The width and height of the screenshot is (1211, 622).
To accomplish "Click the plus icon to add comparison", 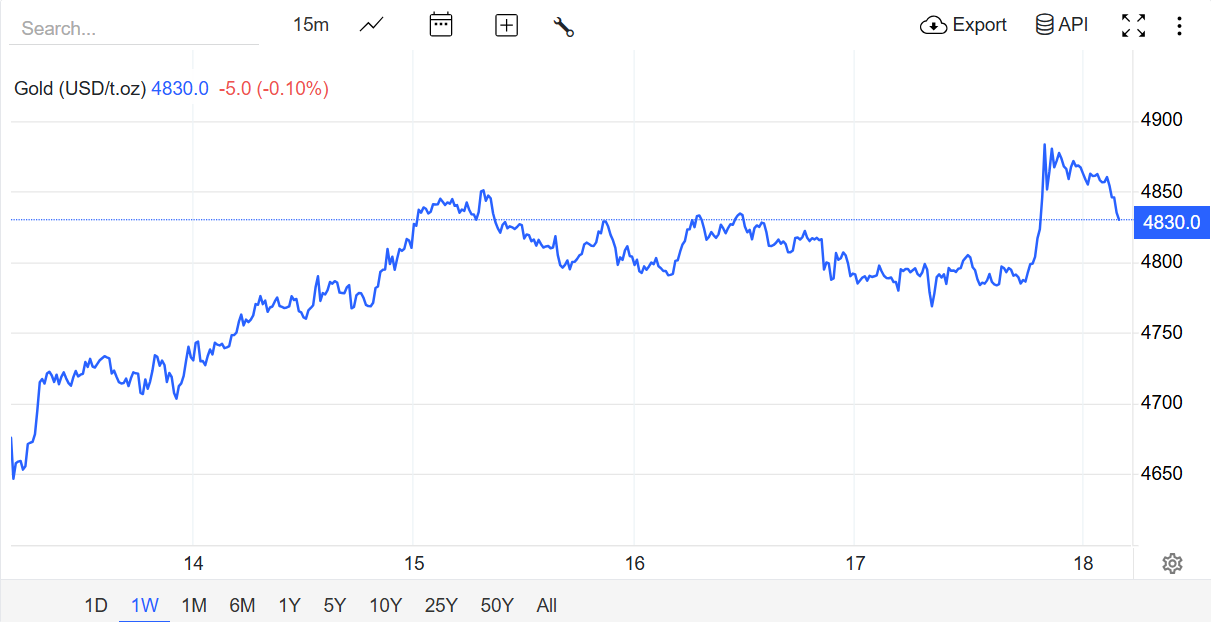I will tap(507, 26).
